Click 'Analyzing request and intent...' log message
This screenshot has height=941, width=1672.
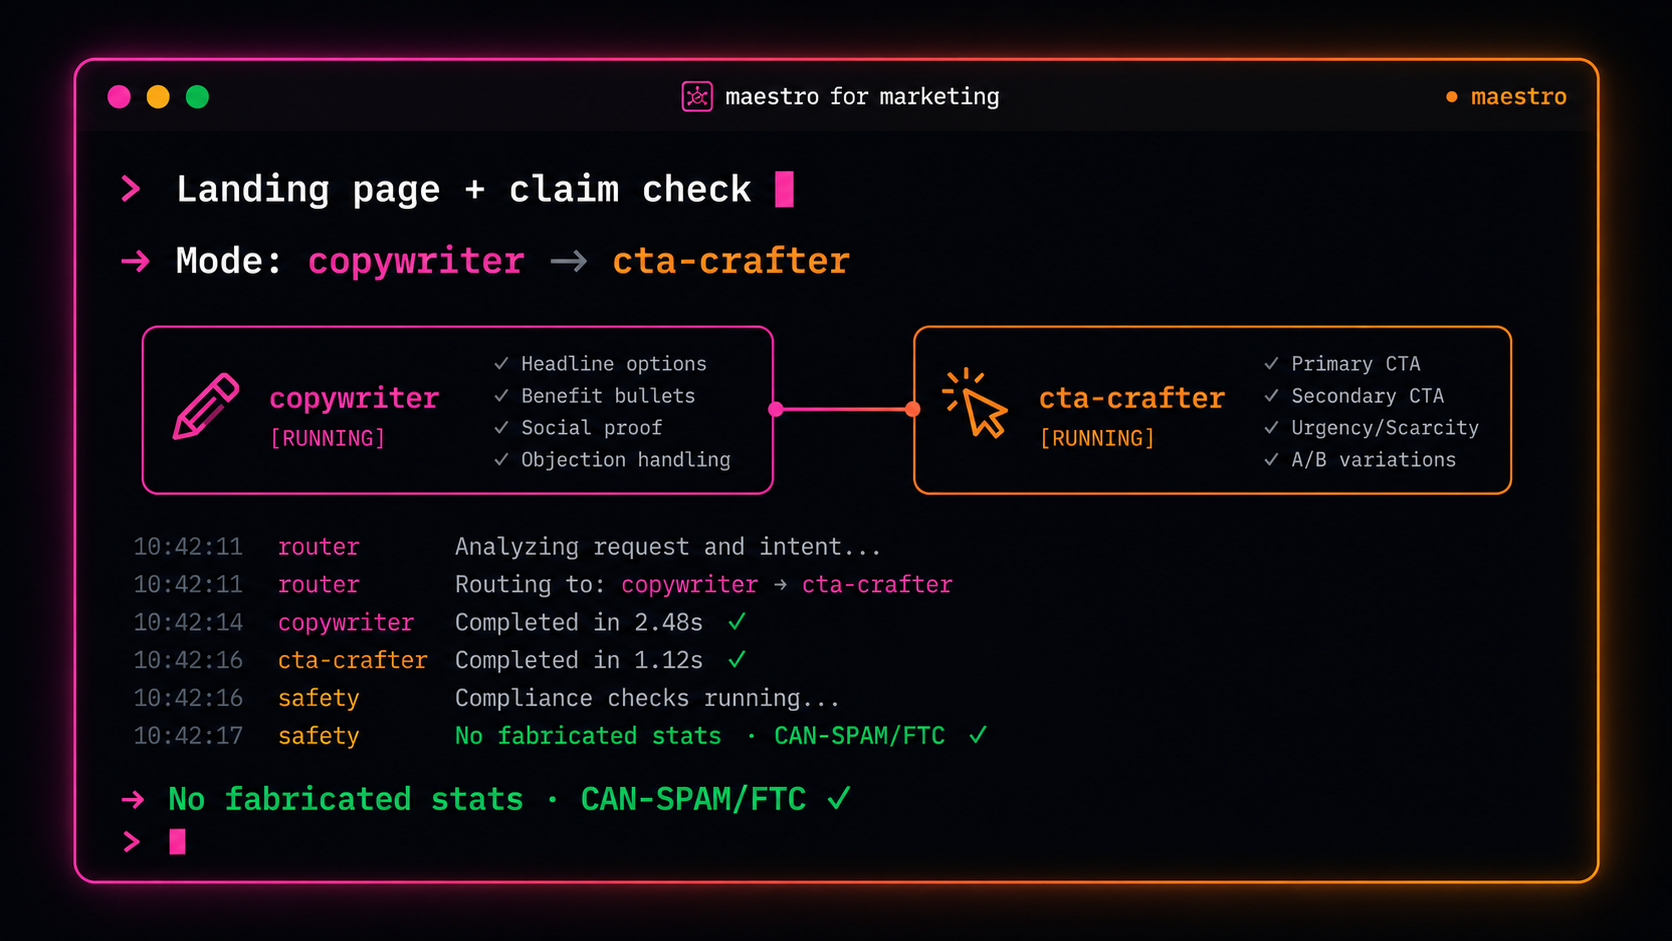pos(668,547)
